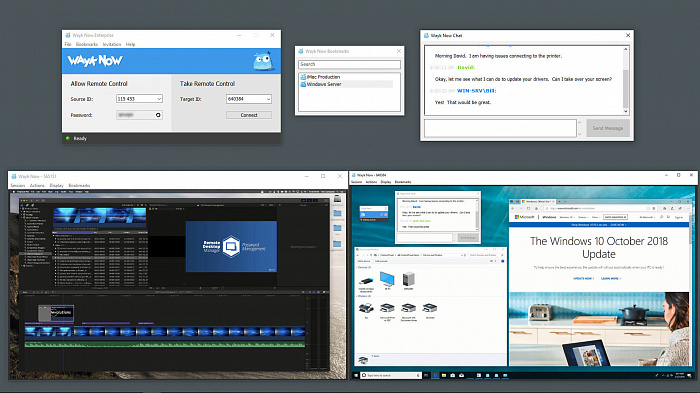700x393 pixels.
Task: Open the Display menu in Windows session
Action: pos(386,182)
